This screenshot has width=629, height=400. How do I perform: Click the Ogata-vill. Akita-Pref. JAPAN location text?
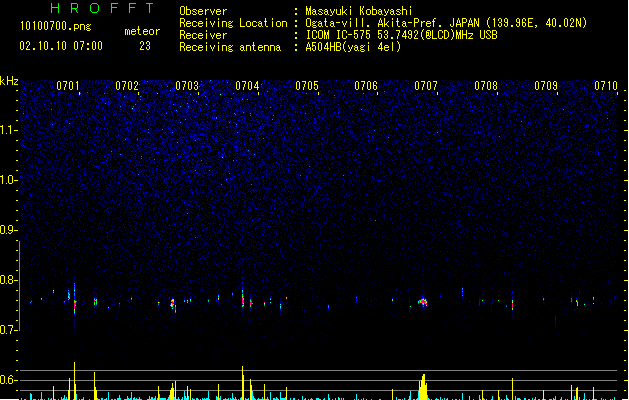pyautogui.click(x=446, y=23)
